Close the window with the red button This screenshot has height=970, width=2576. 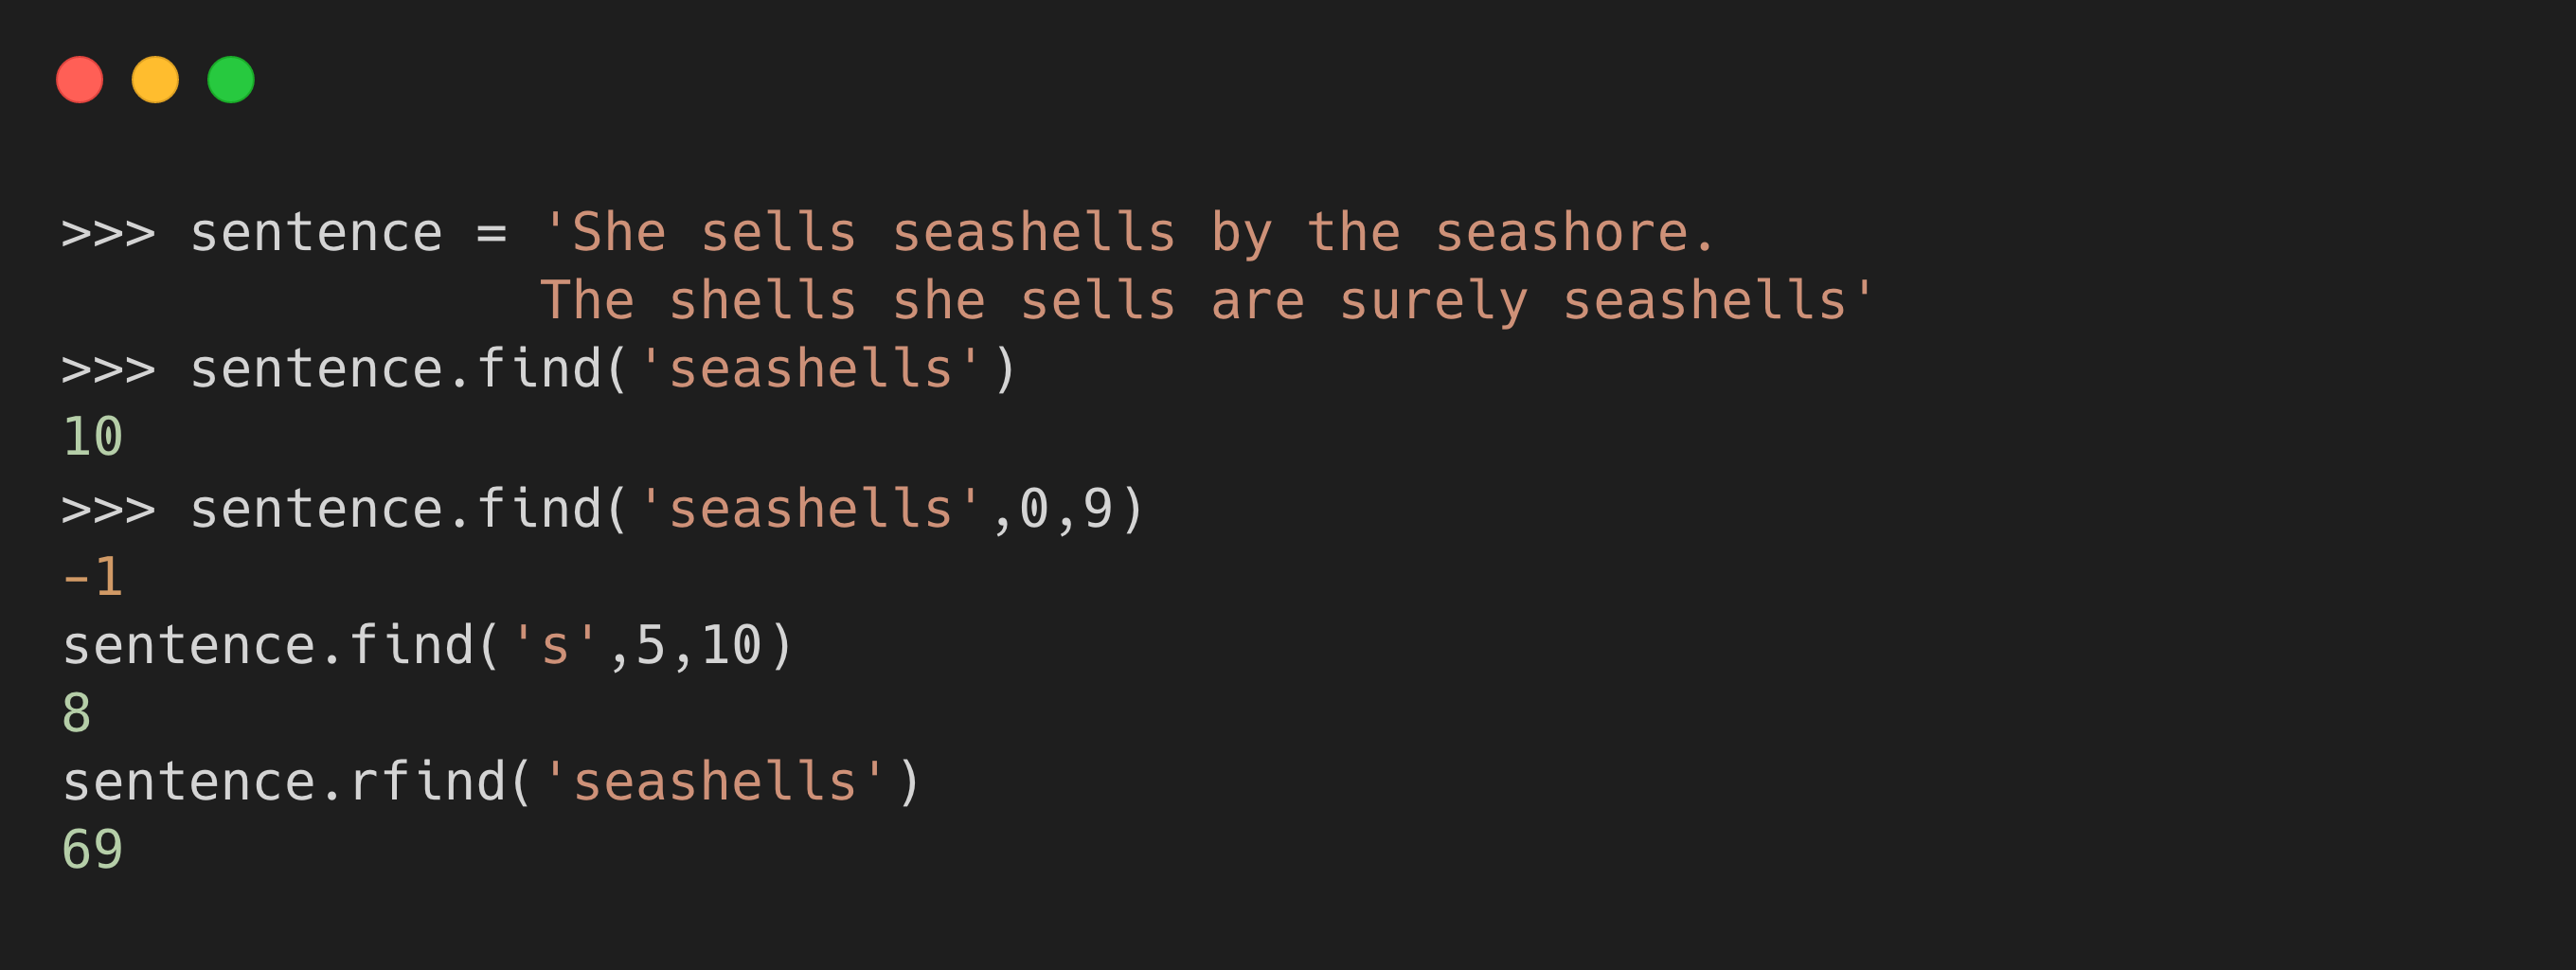[x=79, y=80]
